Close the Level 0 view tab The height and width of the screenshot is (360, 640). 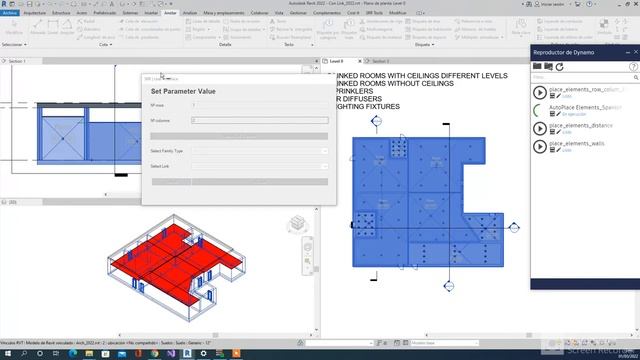360,61
